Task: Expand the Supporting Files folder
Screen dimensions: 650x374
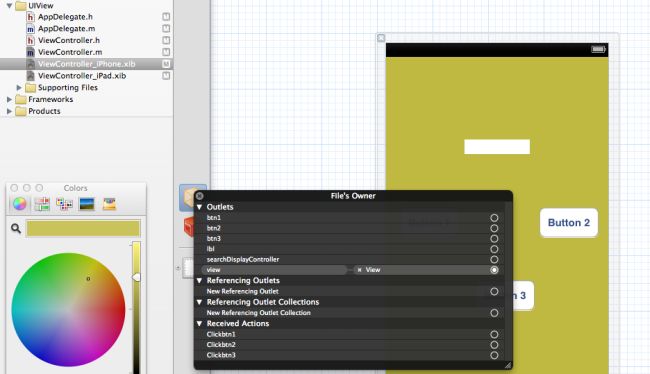Action: (x=19, y=87)
